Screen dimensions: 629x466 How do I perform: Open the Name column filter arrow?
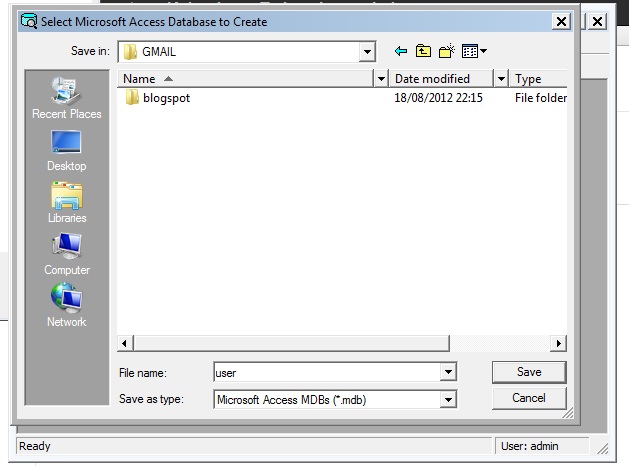[x=381, y=79]
